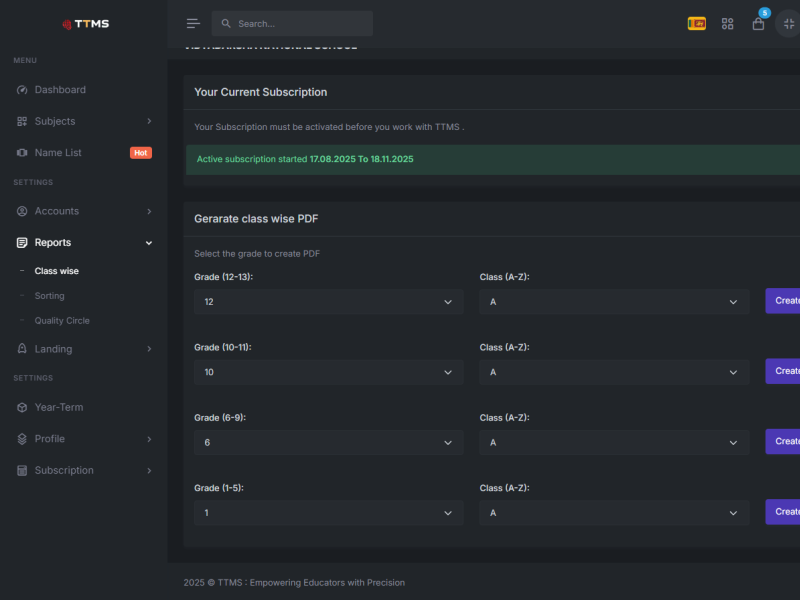Open the Sri Lanka flag language selector

[696, 23]
